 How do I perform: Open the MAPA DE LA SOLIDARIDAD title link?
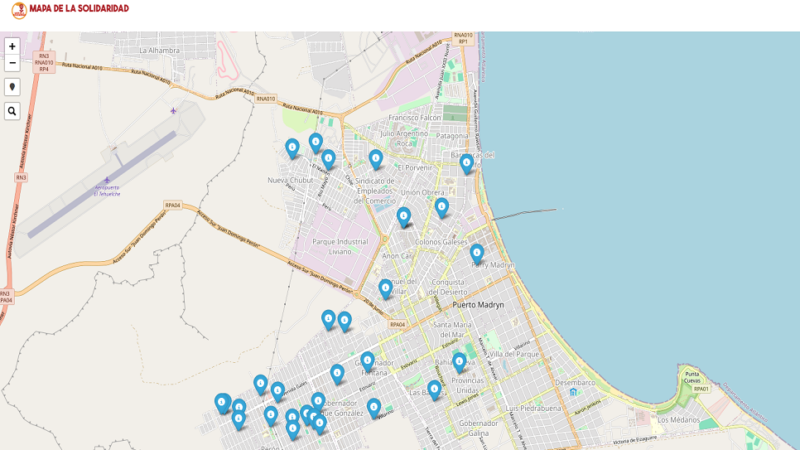79,9
